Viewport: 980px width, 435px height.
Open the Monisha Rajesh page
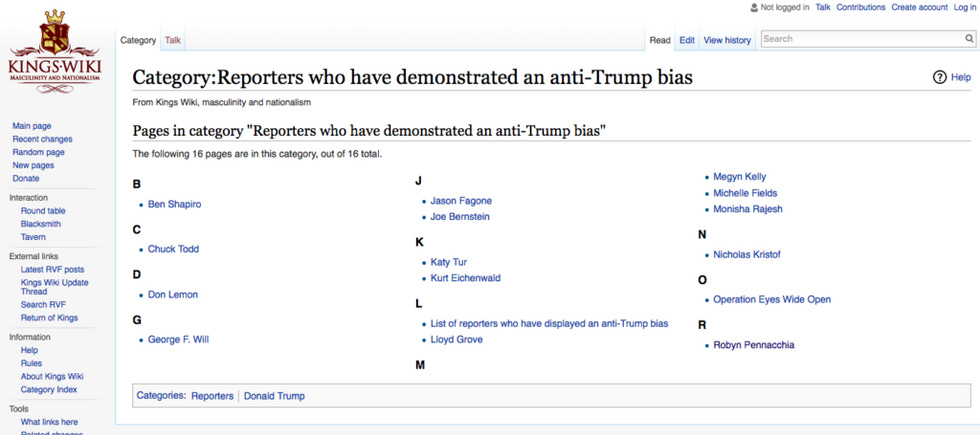click(748, 209)
